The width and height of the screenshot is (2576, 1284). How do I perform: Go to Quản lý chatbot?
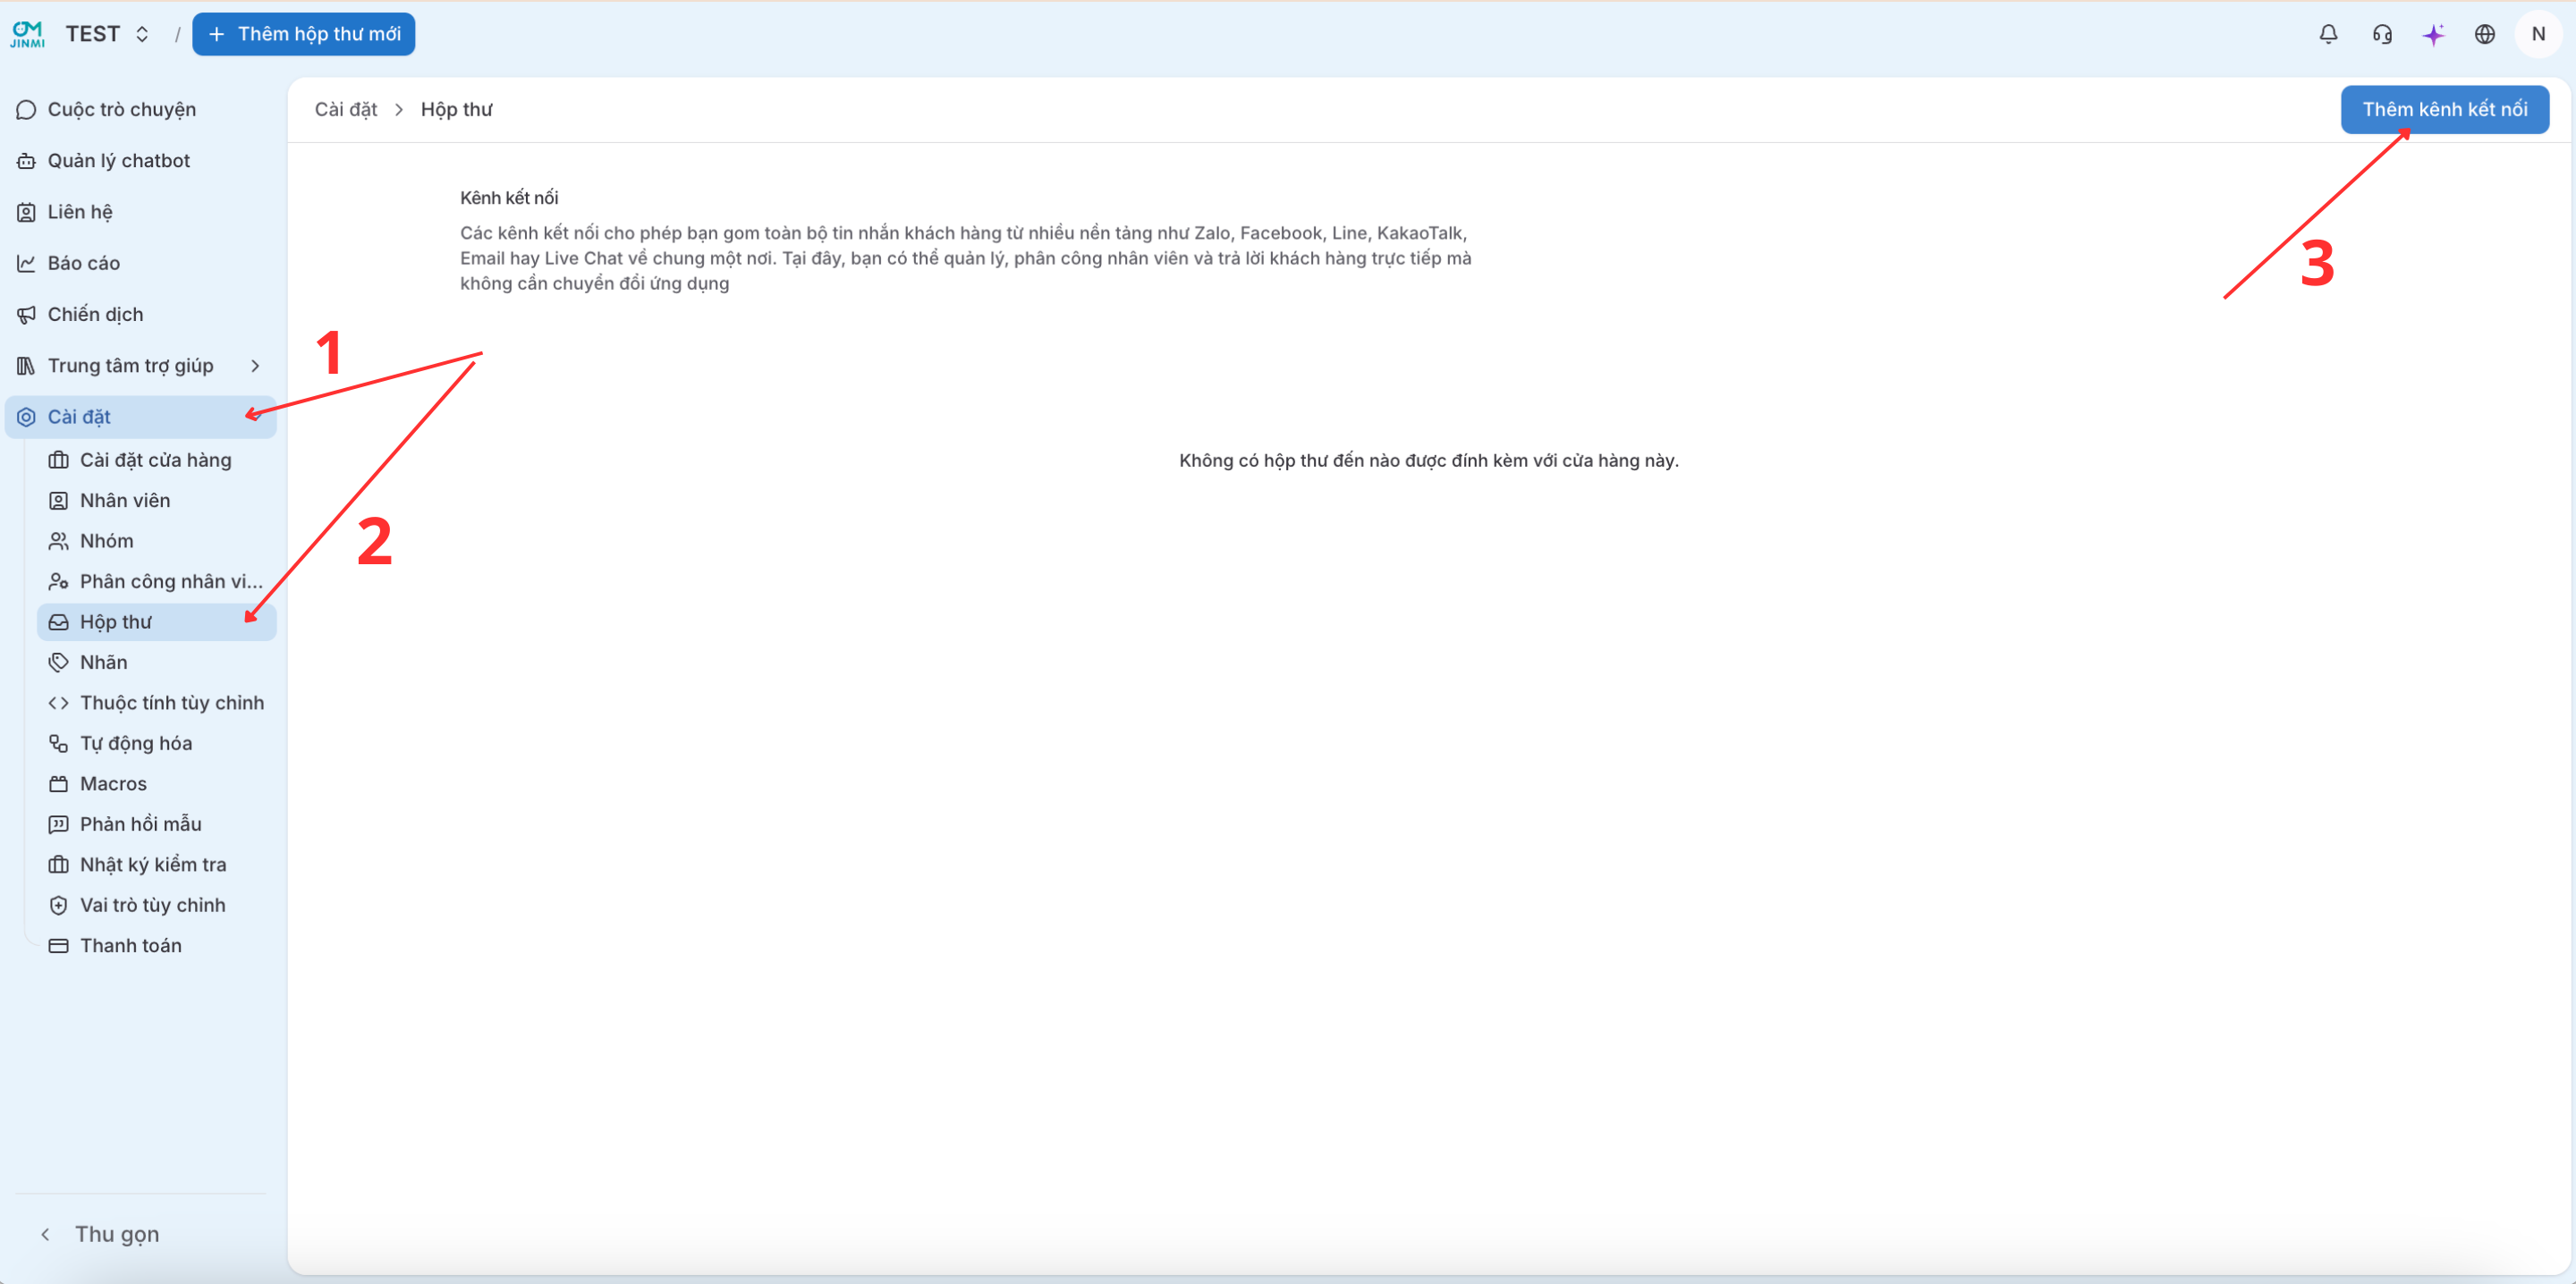141,160
